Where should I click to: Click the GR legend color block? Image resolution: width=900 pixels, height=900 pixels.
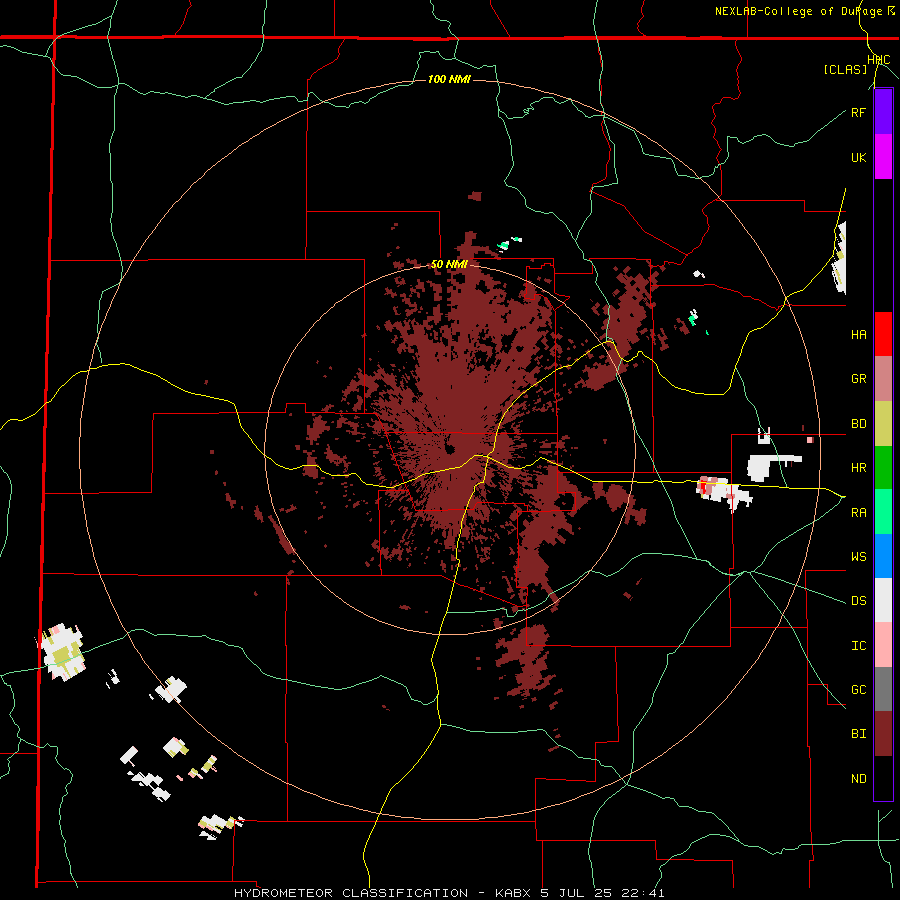pyautogui.click(x=883, y=379)
